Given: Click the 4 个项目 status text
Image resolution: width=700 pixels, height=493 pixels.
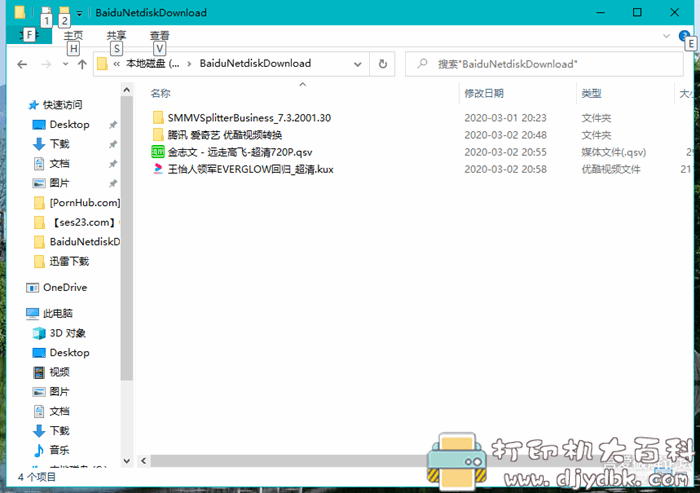Looking at the screenshot, I should click(37, 477).
